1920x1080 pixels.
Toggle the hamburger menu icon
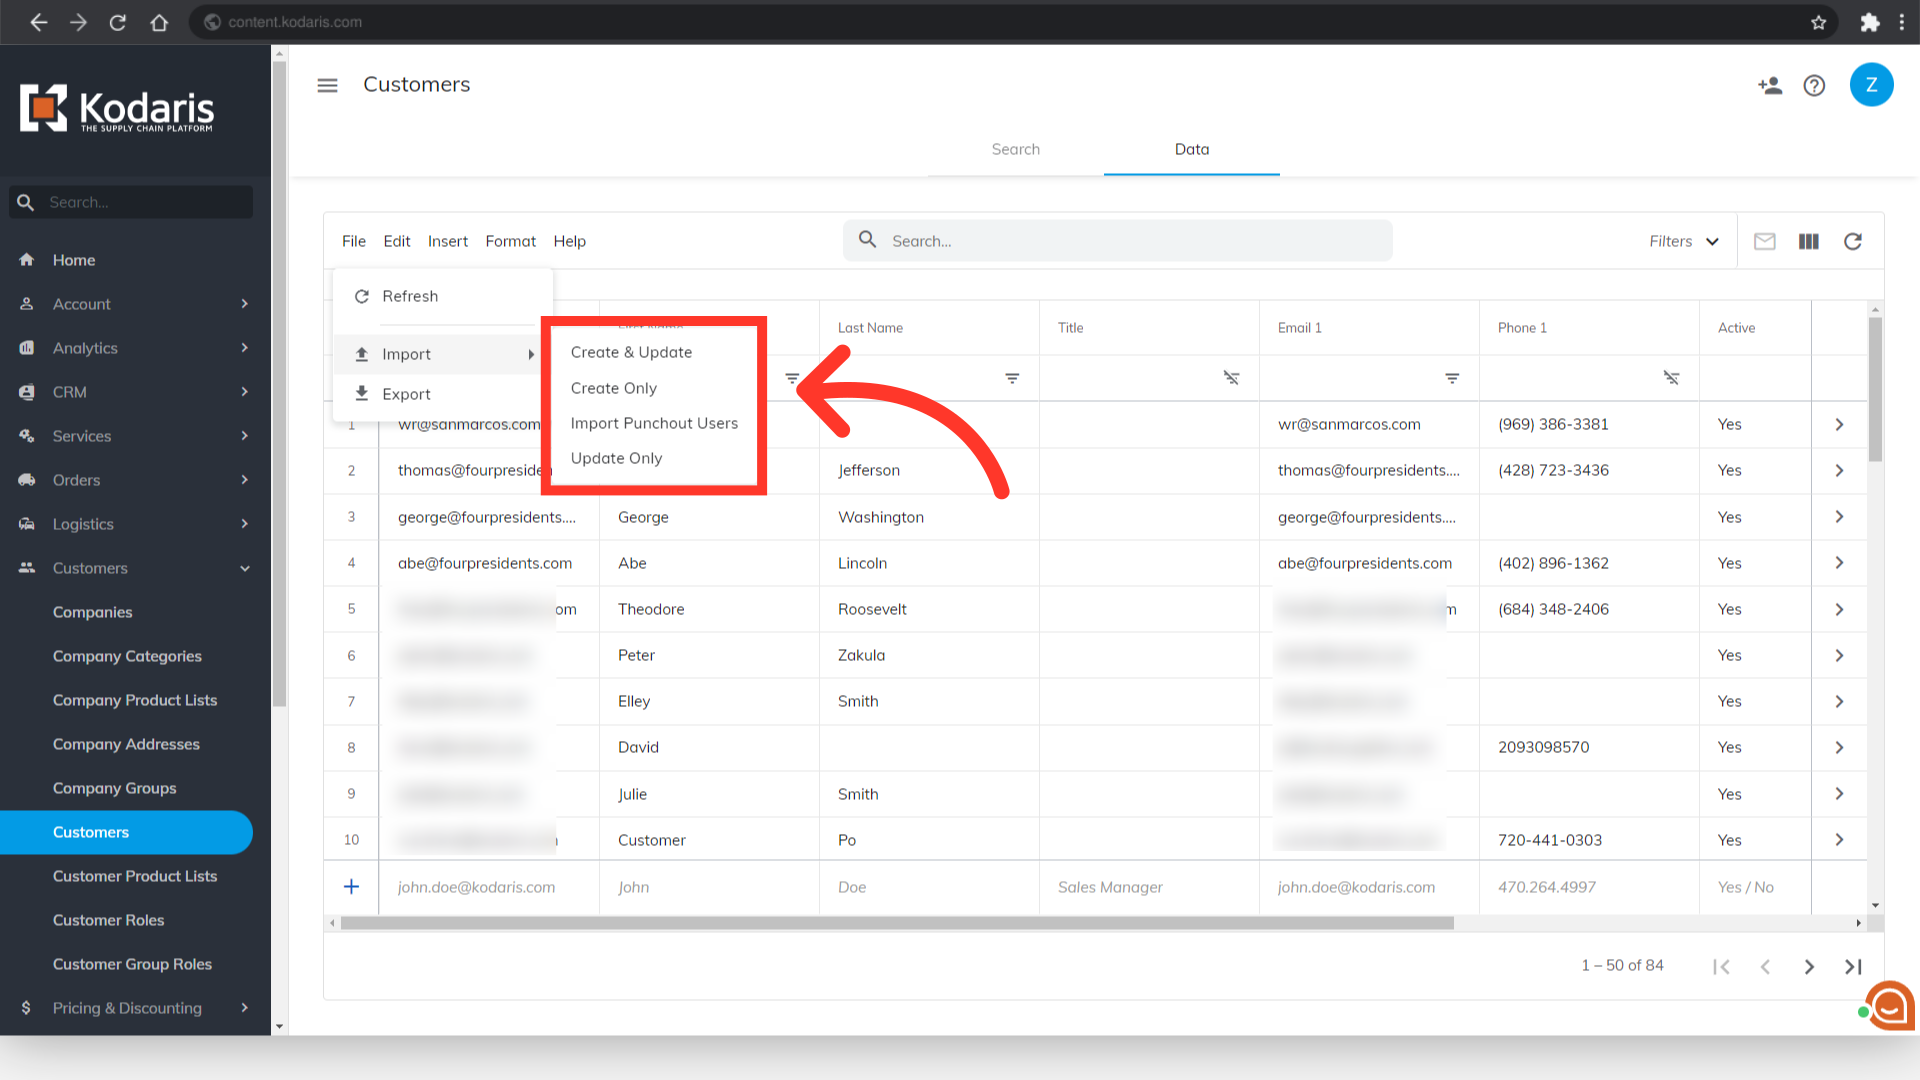click(327, 85)
